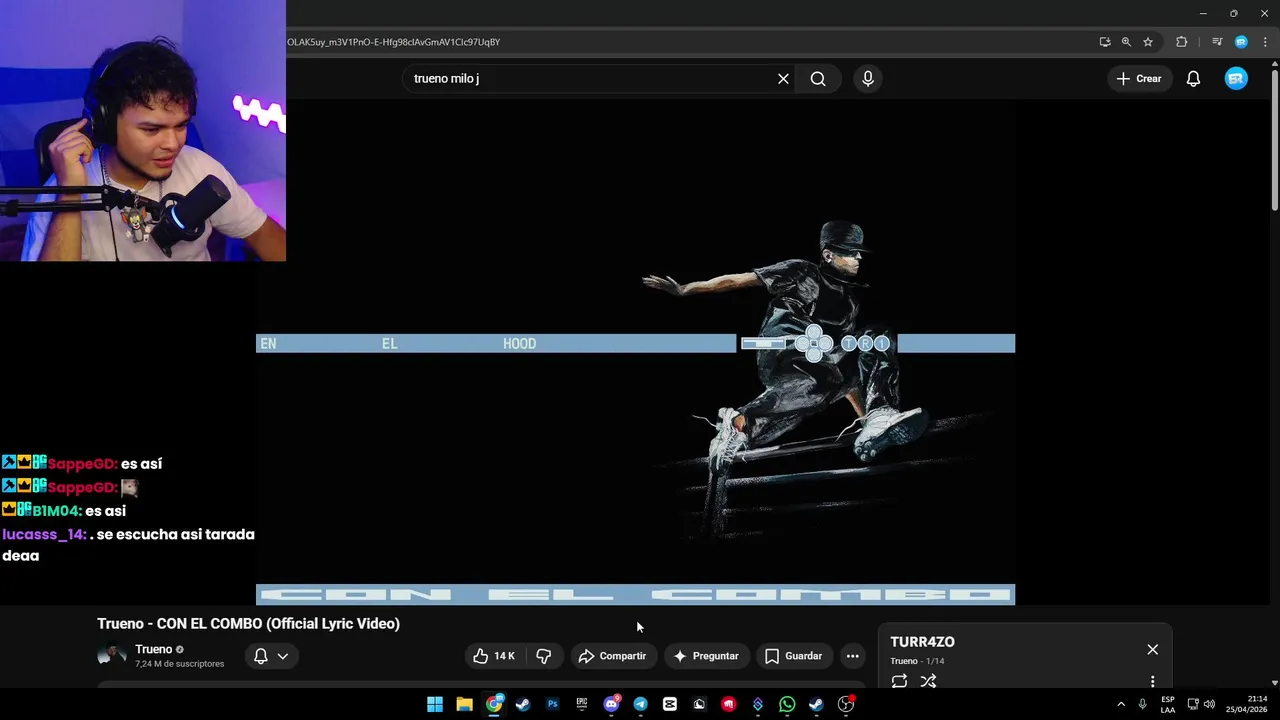Open File Explorer from taskbar
This screenshot has height=720, width=1280.
coord(464,704)
